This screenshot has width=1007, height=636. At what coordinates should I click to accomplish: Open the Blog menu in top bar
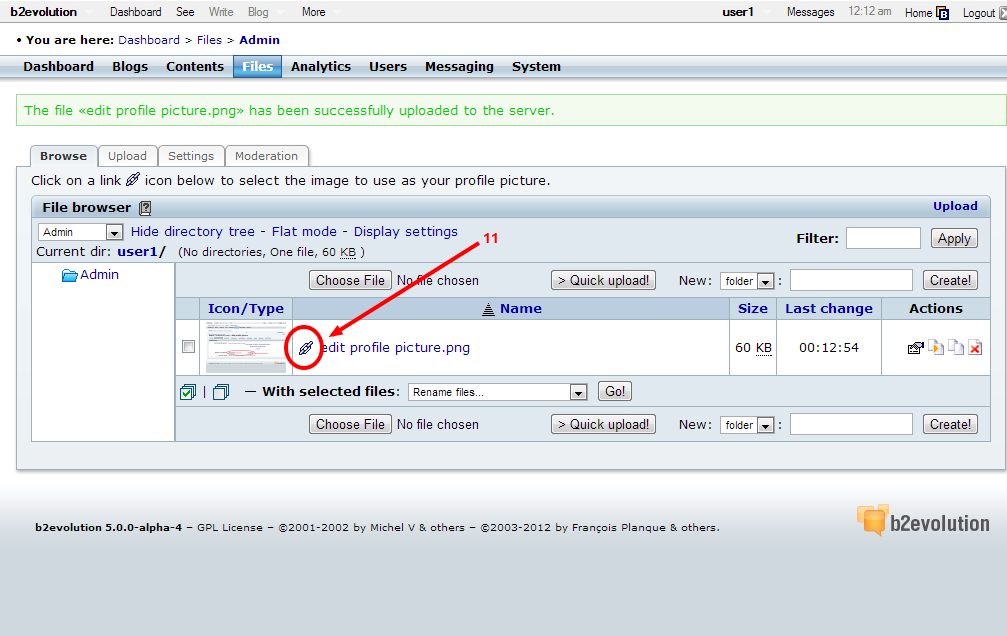click(x=258, y=12)
